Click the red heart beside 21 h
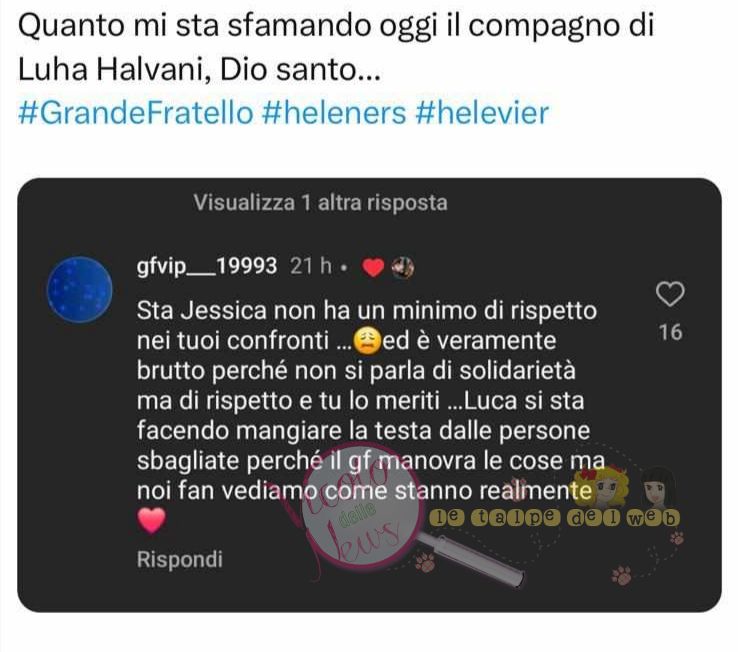 [x=373, y=268]
